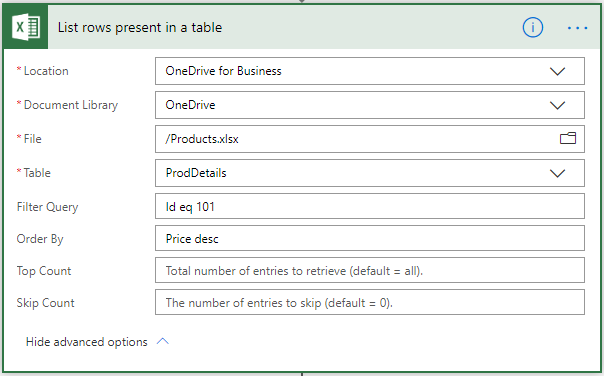Open the ellipsis more options menu

(x=577, y=28)
